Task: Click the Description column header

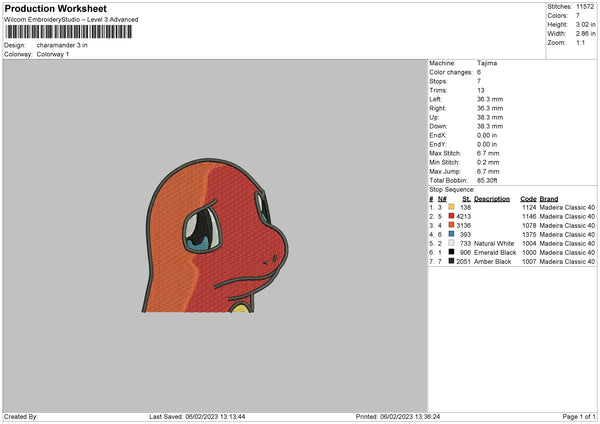Action: tap(492, 199)
